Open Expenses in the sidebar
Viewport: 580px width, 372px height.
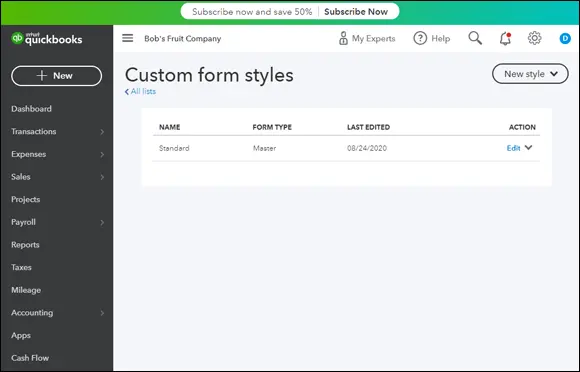(x=28, y=154)
